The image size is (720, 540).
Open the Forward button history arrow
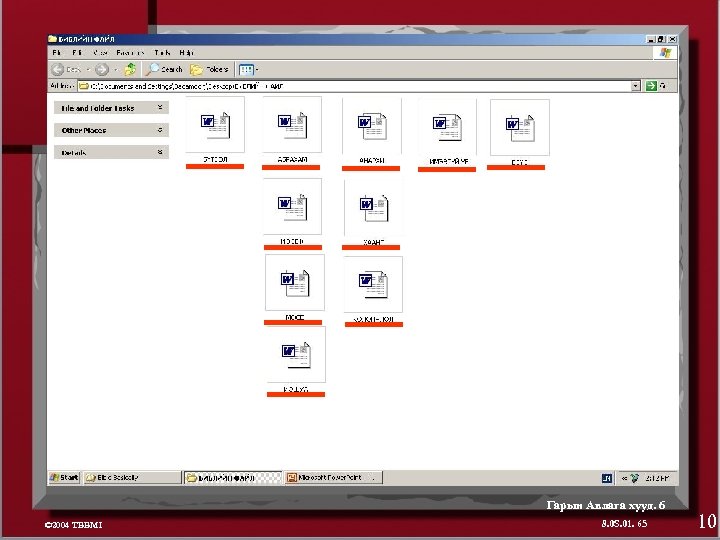pos(115,70)
